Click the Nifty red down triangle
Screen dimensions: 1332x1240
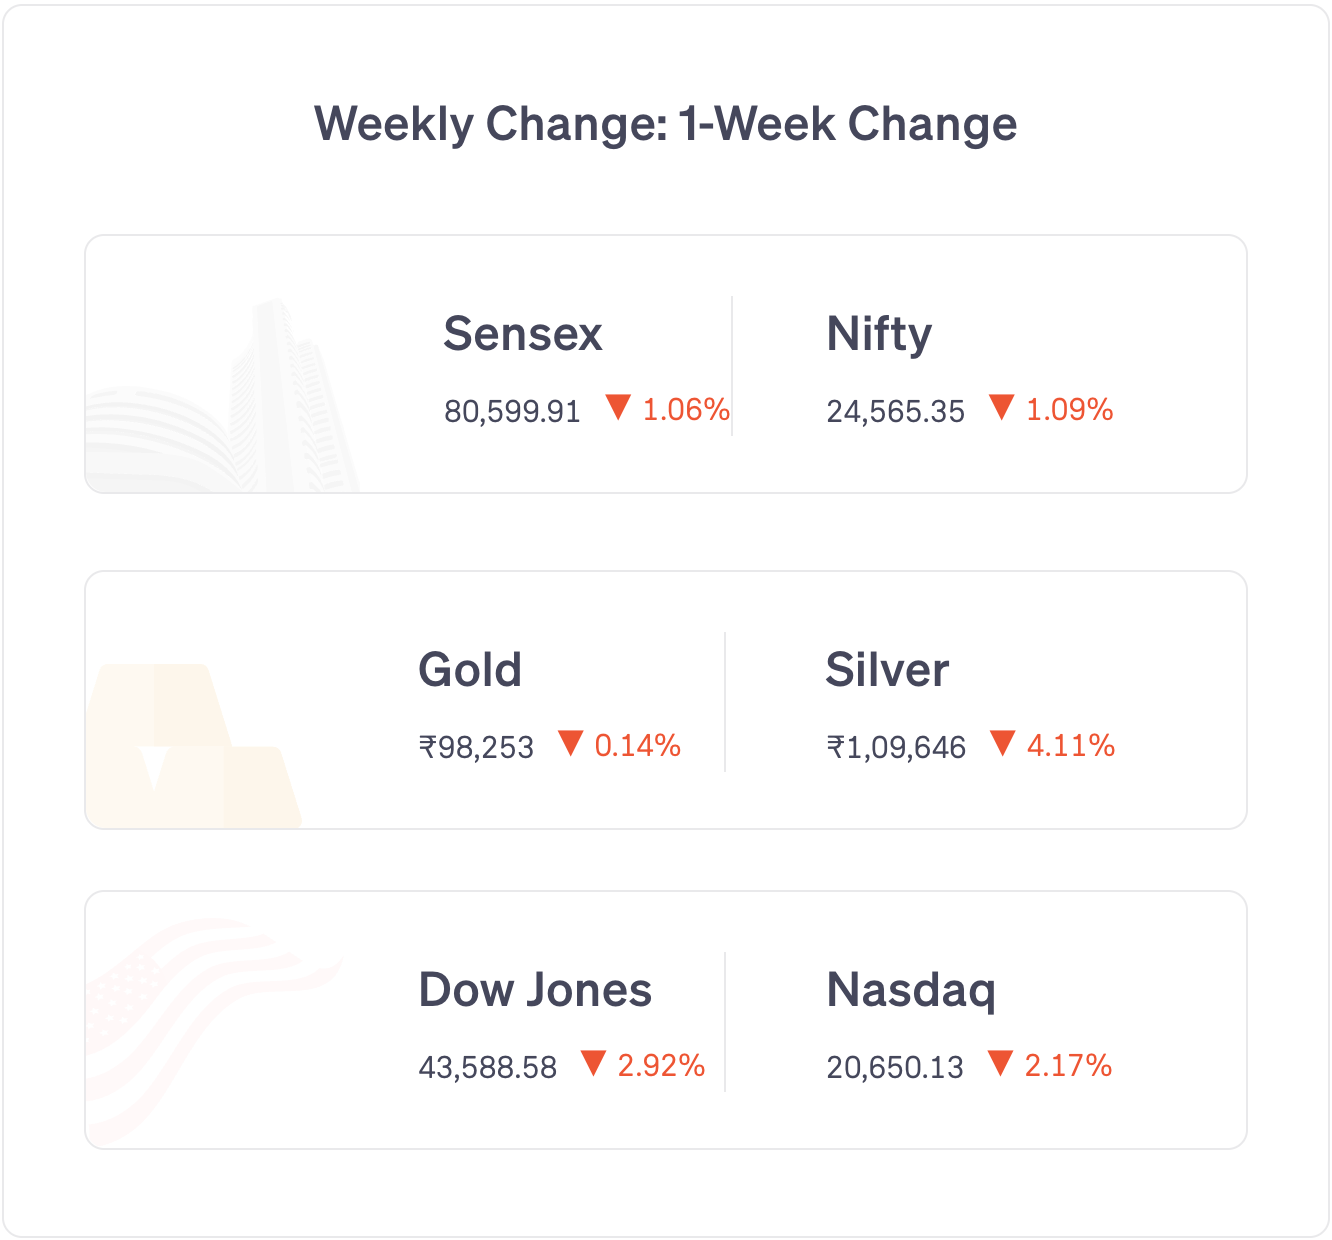click(1001, 407)
